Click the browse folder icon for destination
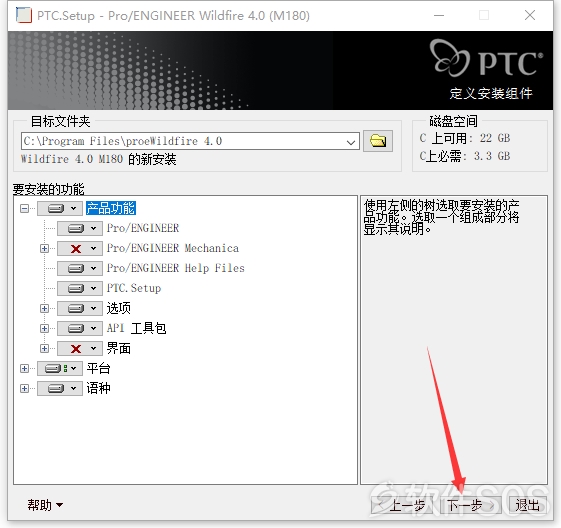Viewport: 561px width, 528px height. tap(378, 141)
